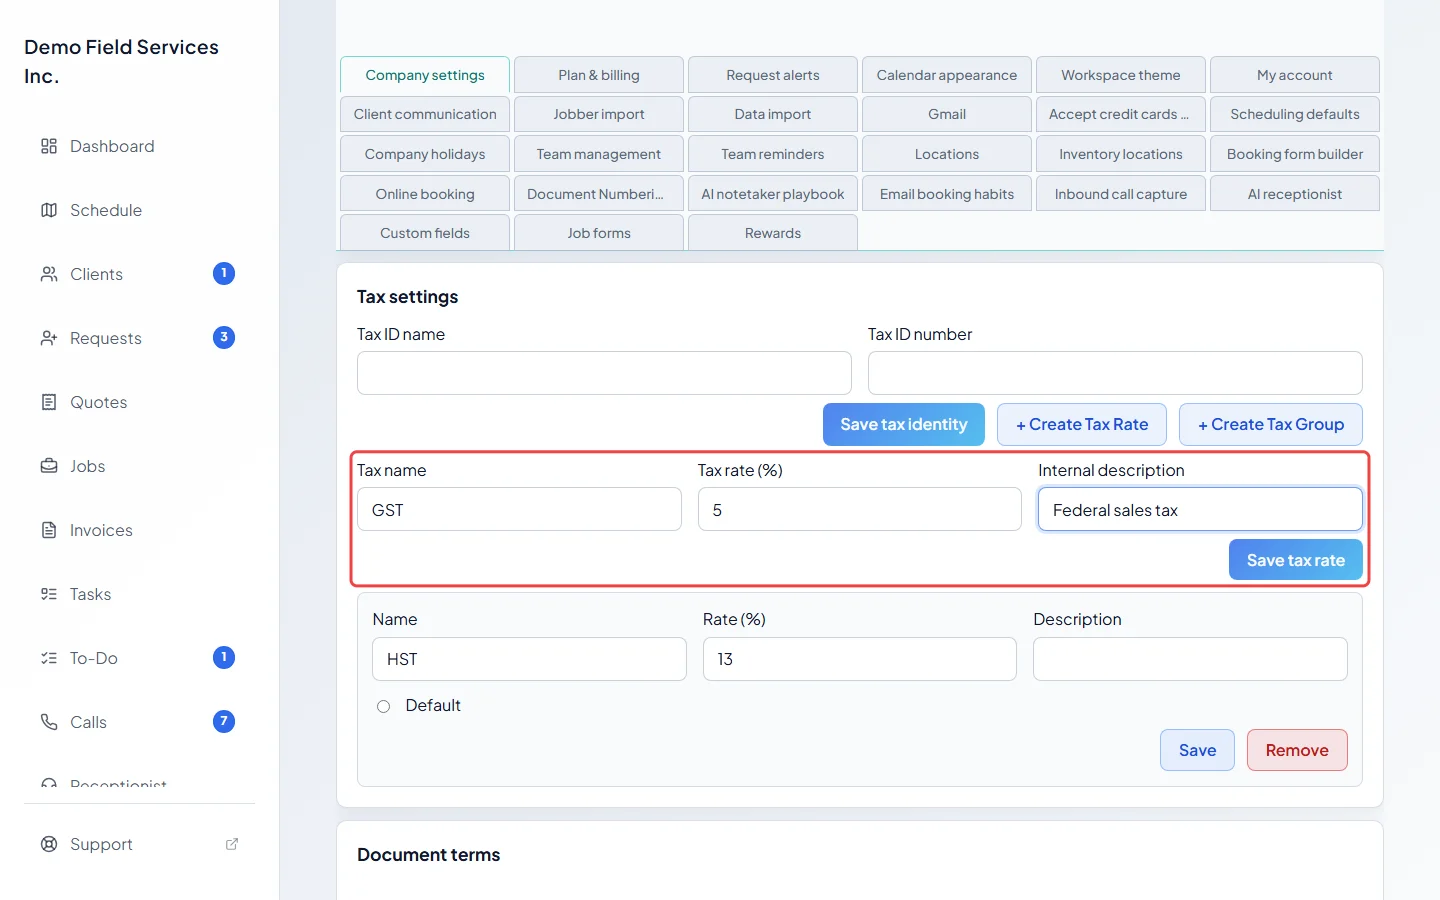Click the Clients badge showing 1
This screenshot has height=900, width=1440.
coord(224,274)
